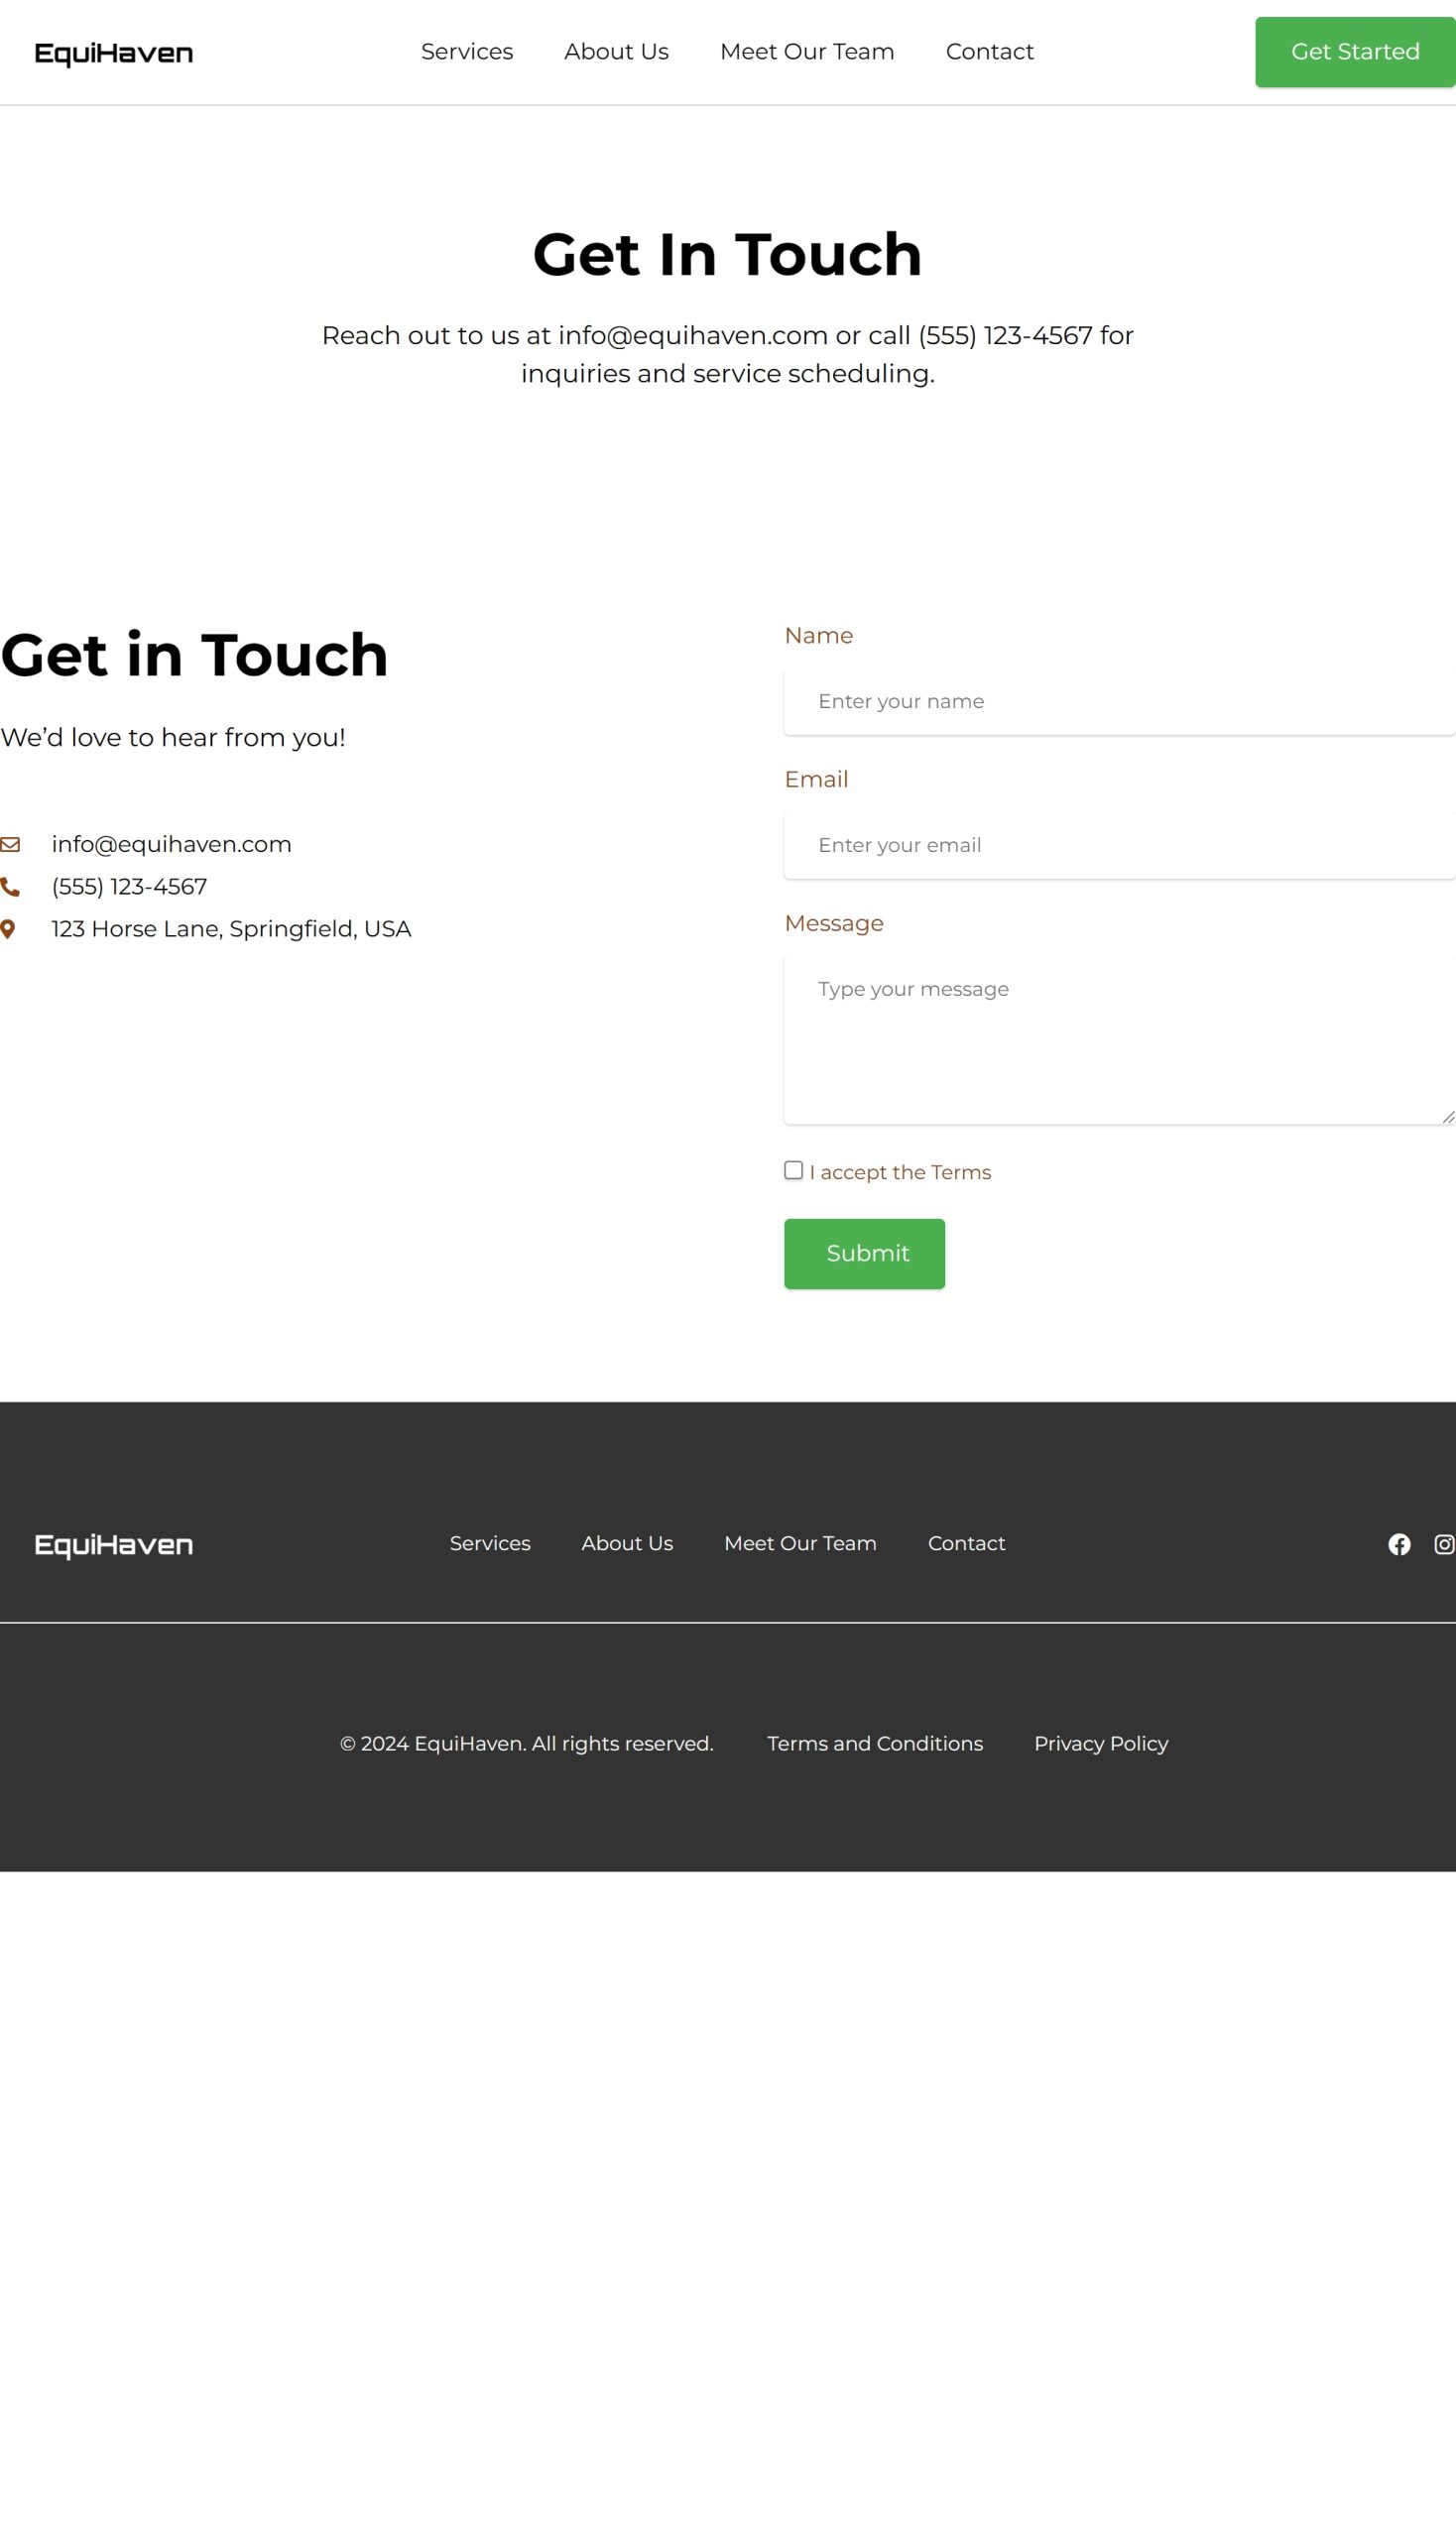The image size is (1456, 2539).
Task: Open the Facebook icon in footer
Action: coord(1399,1545)
